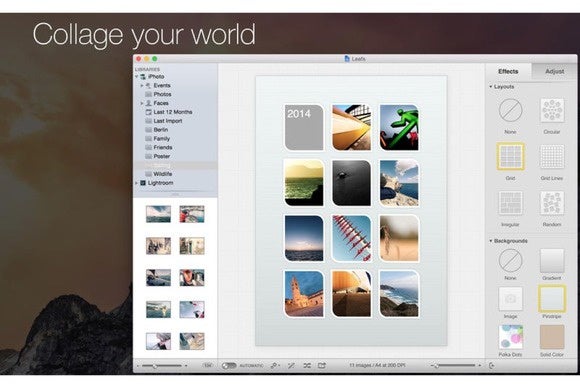Click the 2014 gray title tile
The width and height of the screenshot is (580, 388).
304,128
